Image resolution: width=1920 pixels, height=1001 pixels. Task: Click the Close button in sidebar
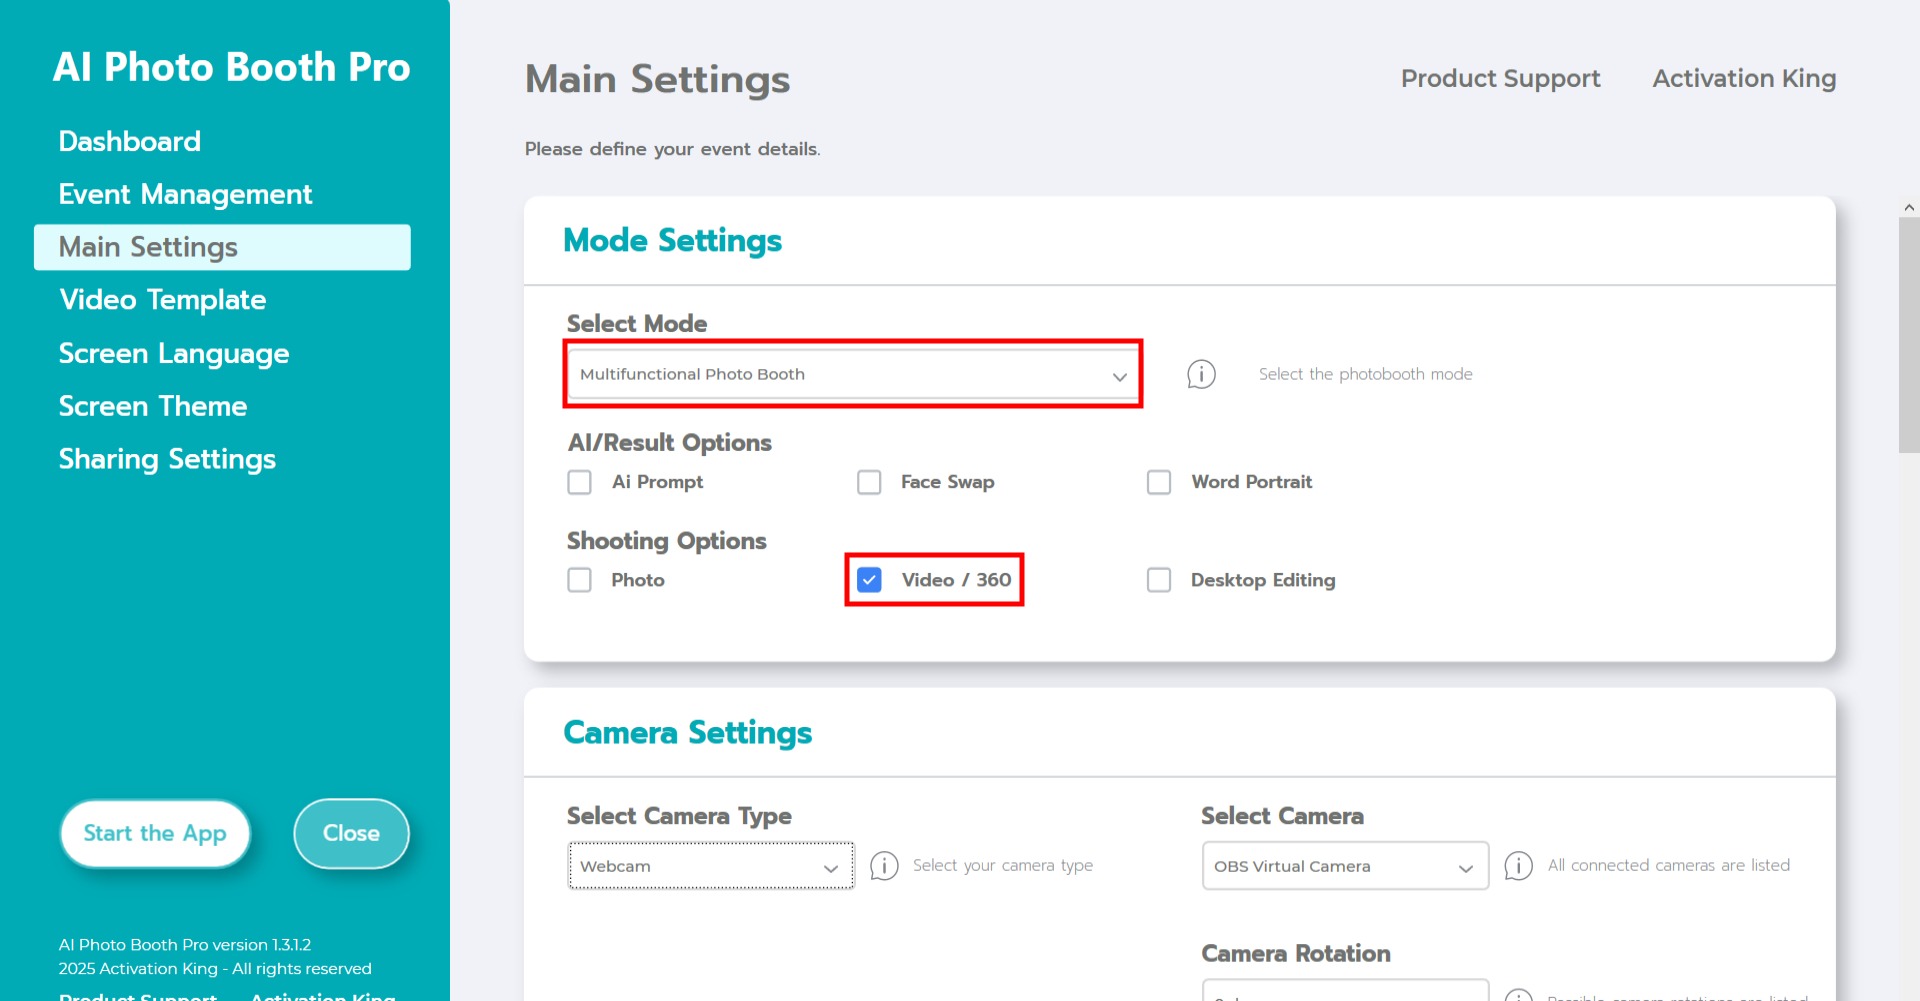tap(351, 833)
